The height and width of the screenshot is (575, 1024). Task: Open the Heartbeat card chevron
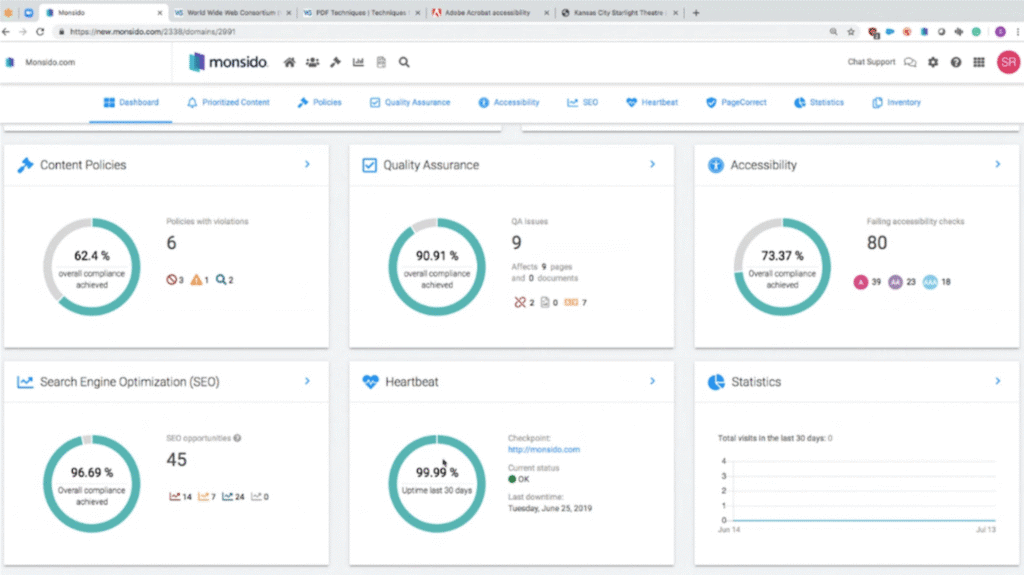pos(652,381)
